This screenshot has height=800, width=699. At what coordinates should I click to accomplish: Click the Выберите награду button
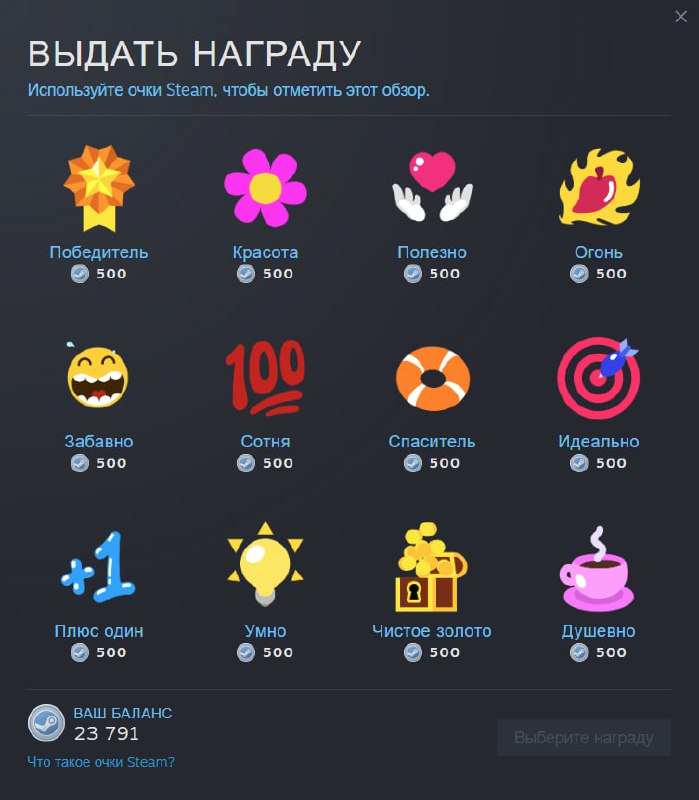point(584,738)
